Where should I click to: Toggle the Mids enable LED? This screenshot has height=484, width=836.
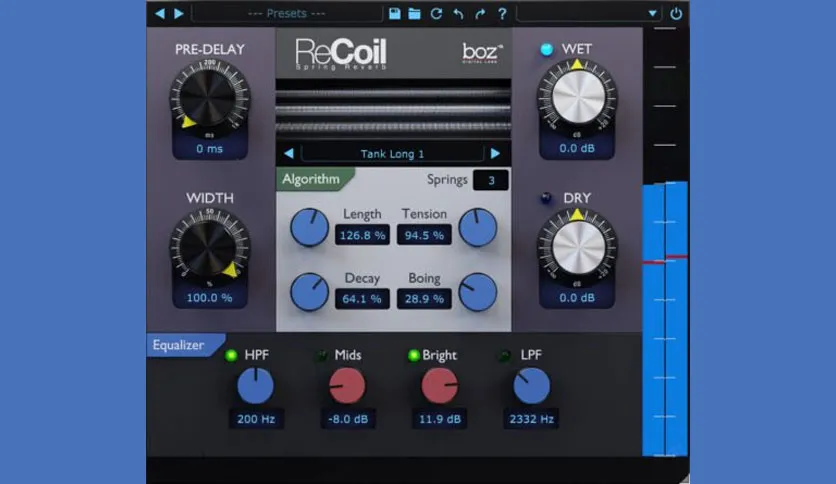322,356
